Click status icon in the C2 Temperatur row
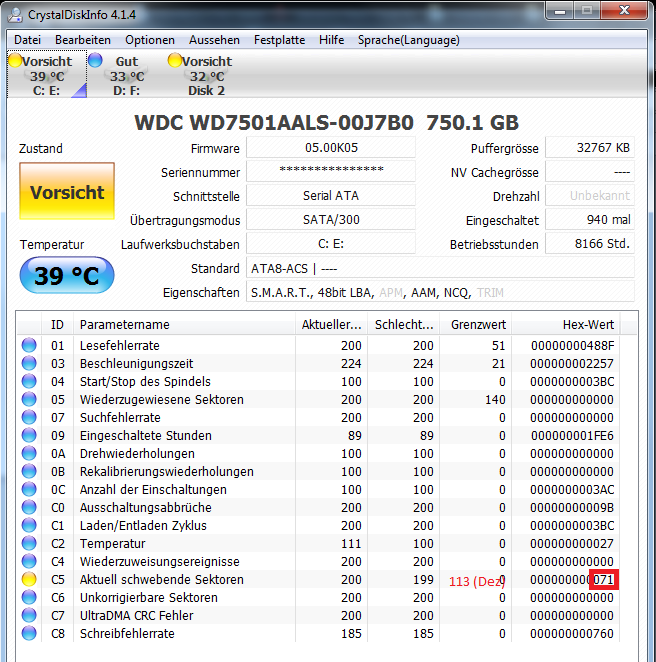Screen dimensions: 656x662 pyautogui.click(x=29, y=543)
